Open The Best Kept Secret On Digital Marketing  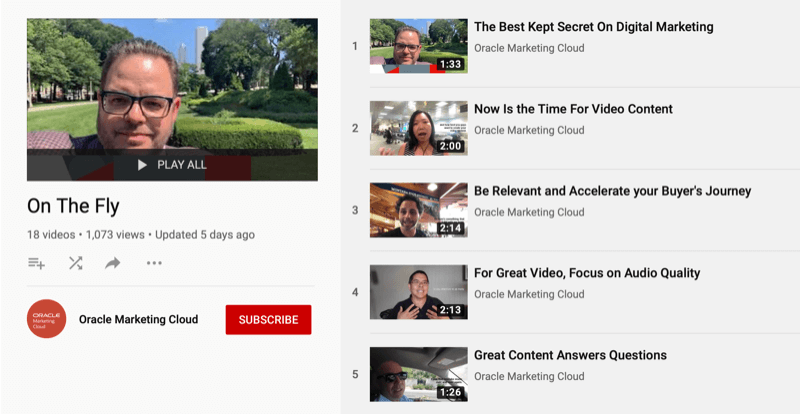click(593, 27)
